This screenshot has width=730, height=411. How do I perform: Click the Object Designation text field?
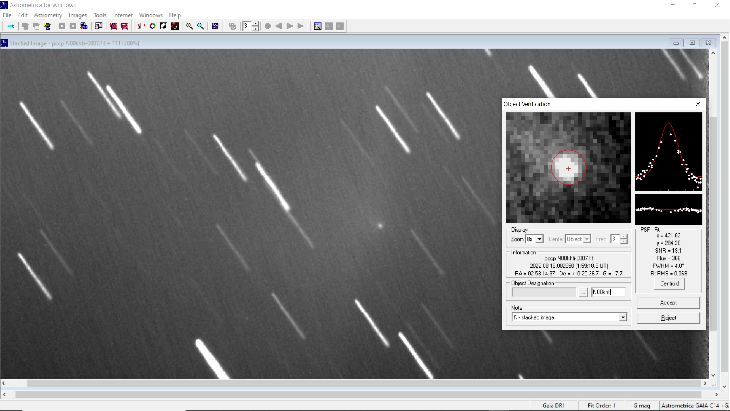pyautogui.click(x=607, y=292)
